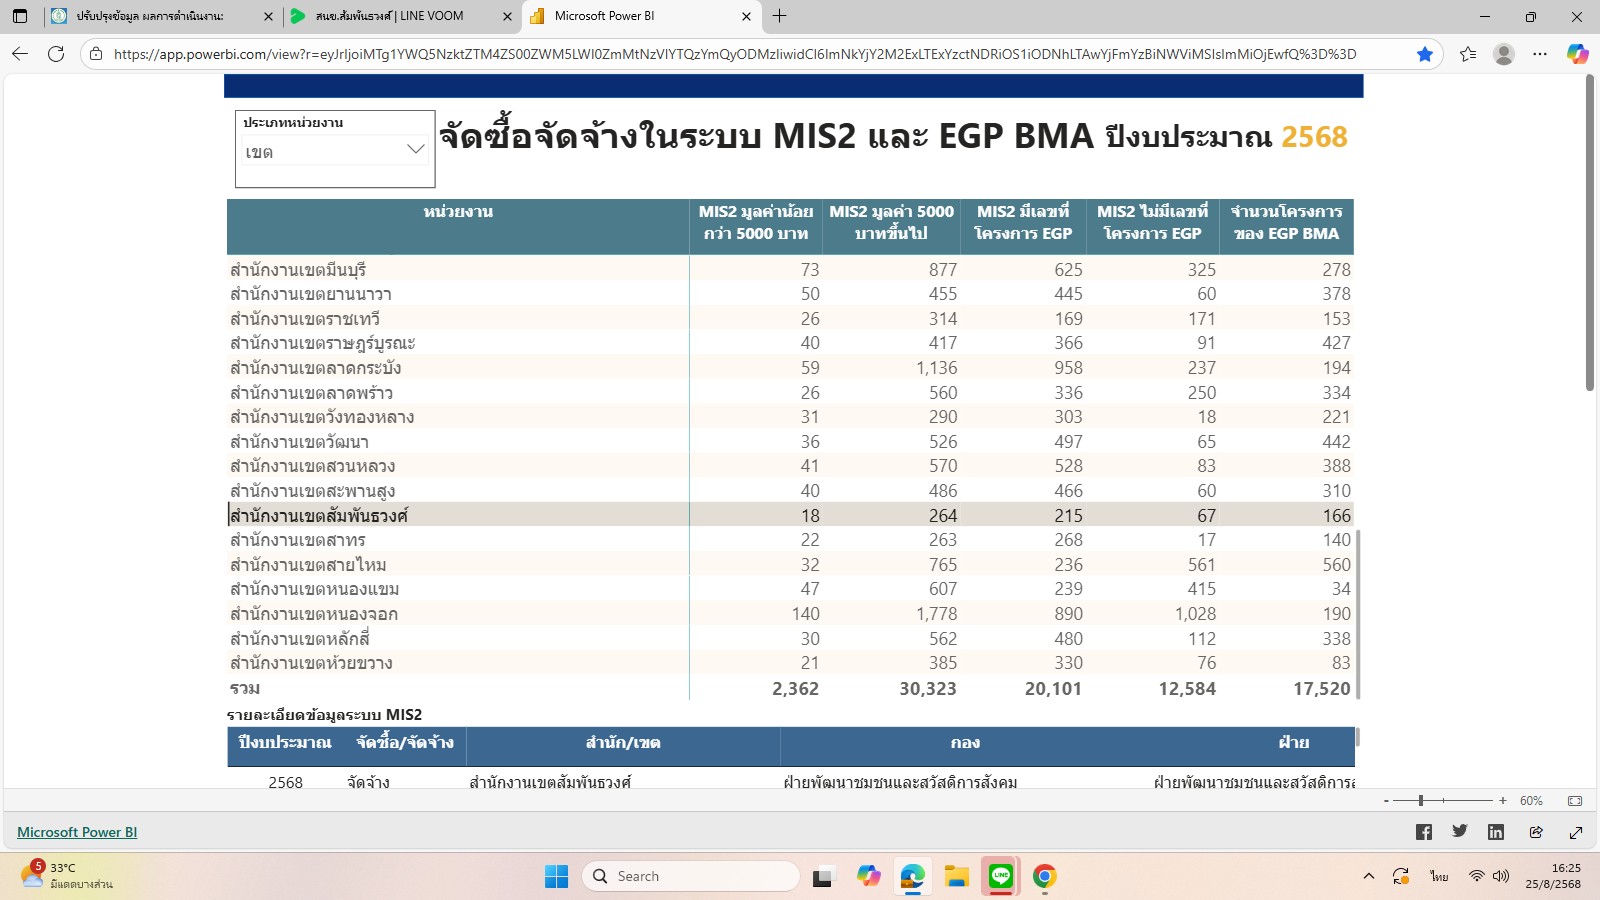Image resolution: width=1600 pixels, height=900 pixels.
Task: Click the share report icon
Action: (x=1536, y=832)
